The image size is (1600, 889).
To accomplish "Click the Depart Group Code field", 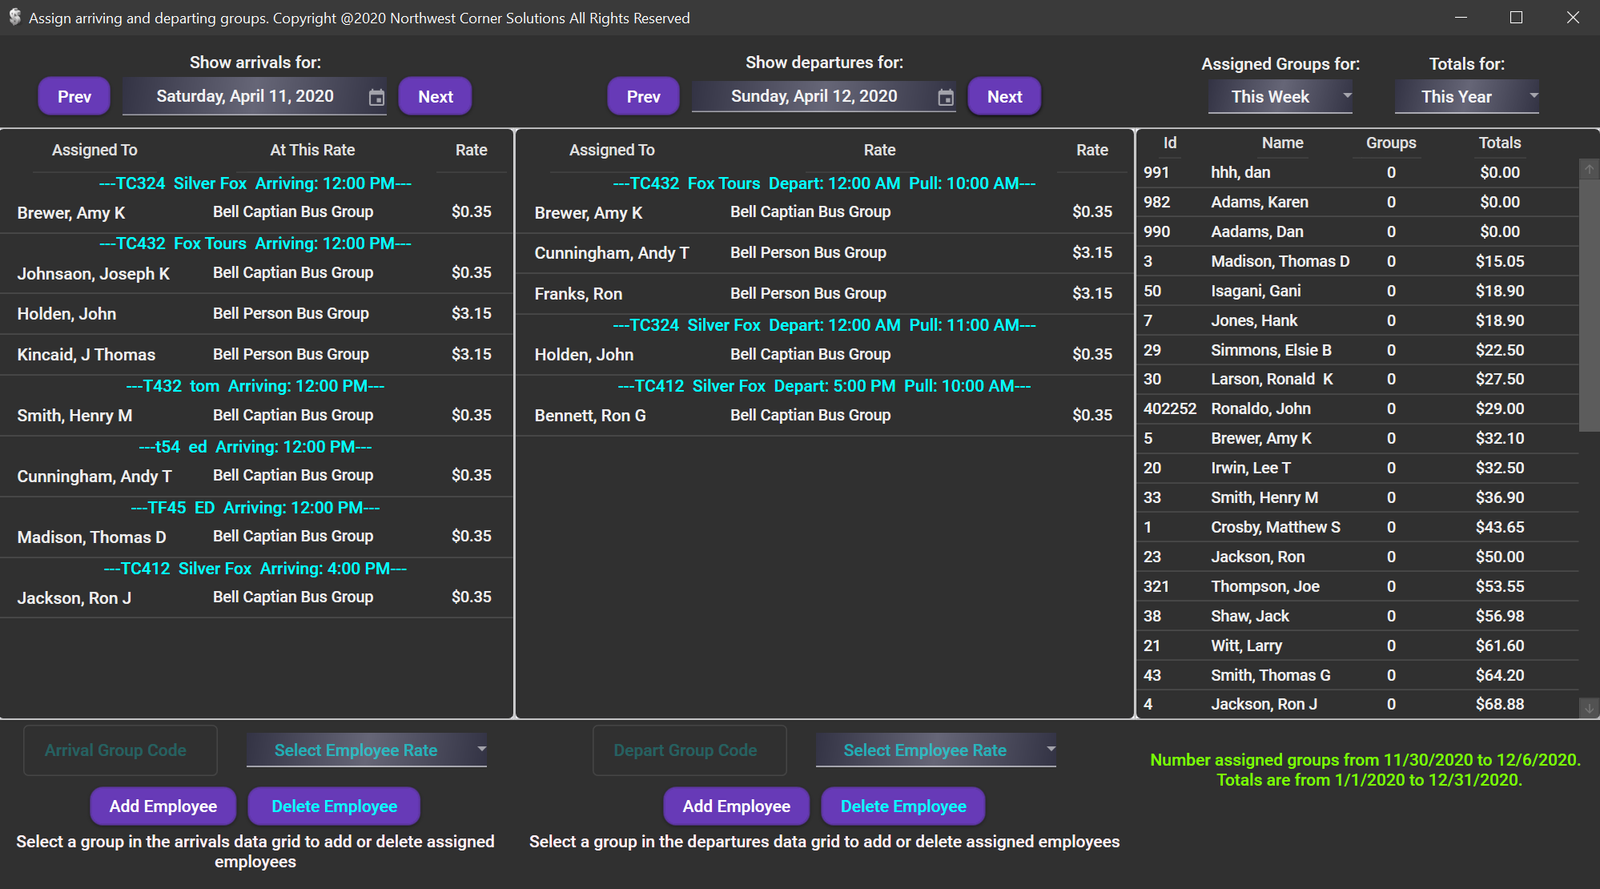I will 689,750.
